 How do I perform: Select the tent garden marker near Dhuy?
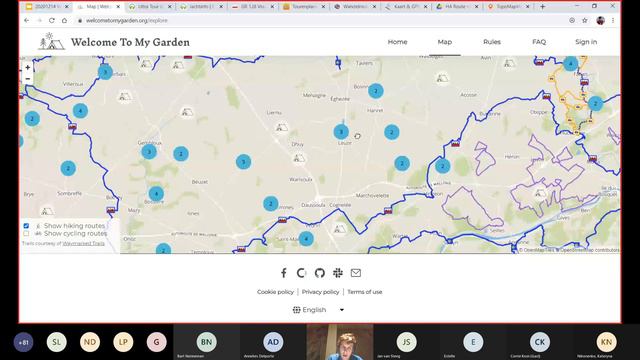tap(299, 158)
